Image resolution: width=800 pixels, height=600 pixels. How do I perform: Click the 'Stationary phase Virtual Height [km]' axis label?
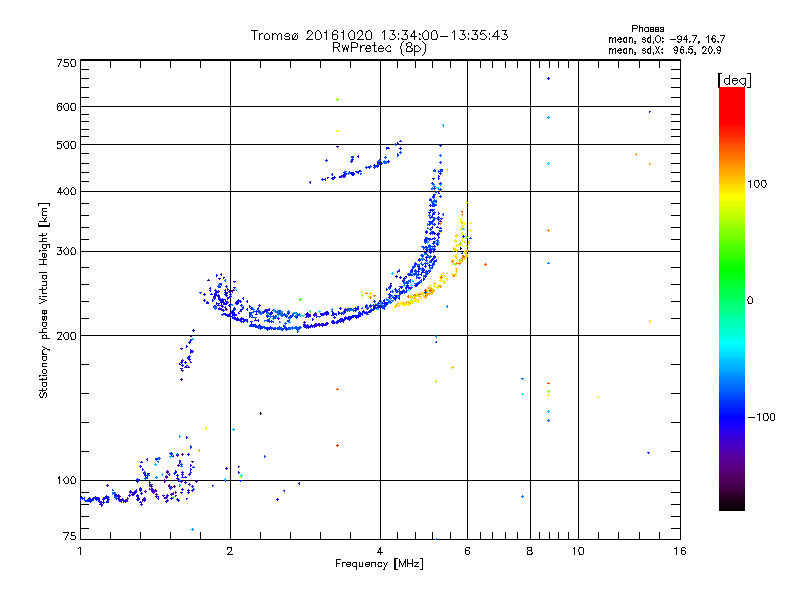coord(44,300)
